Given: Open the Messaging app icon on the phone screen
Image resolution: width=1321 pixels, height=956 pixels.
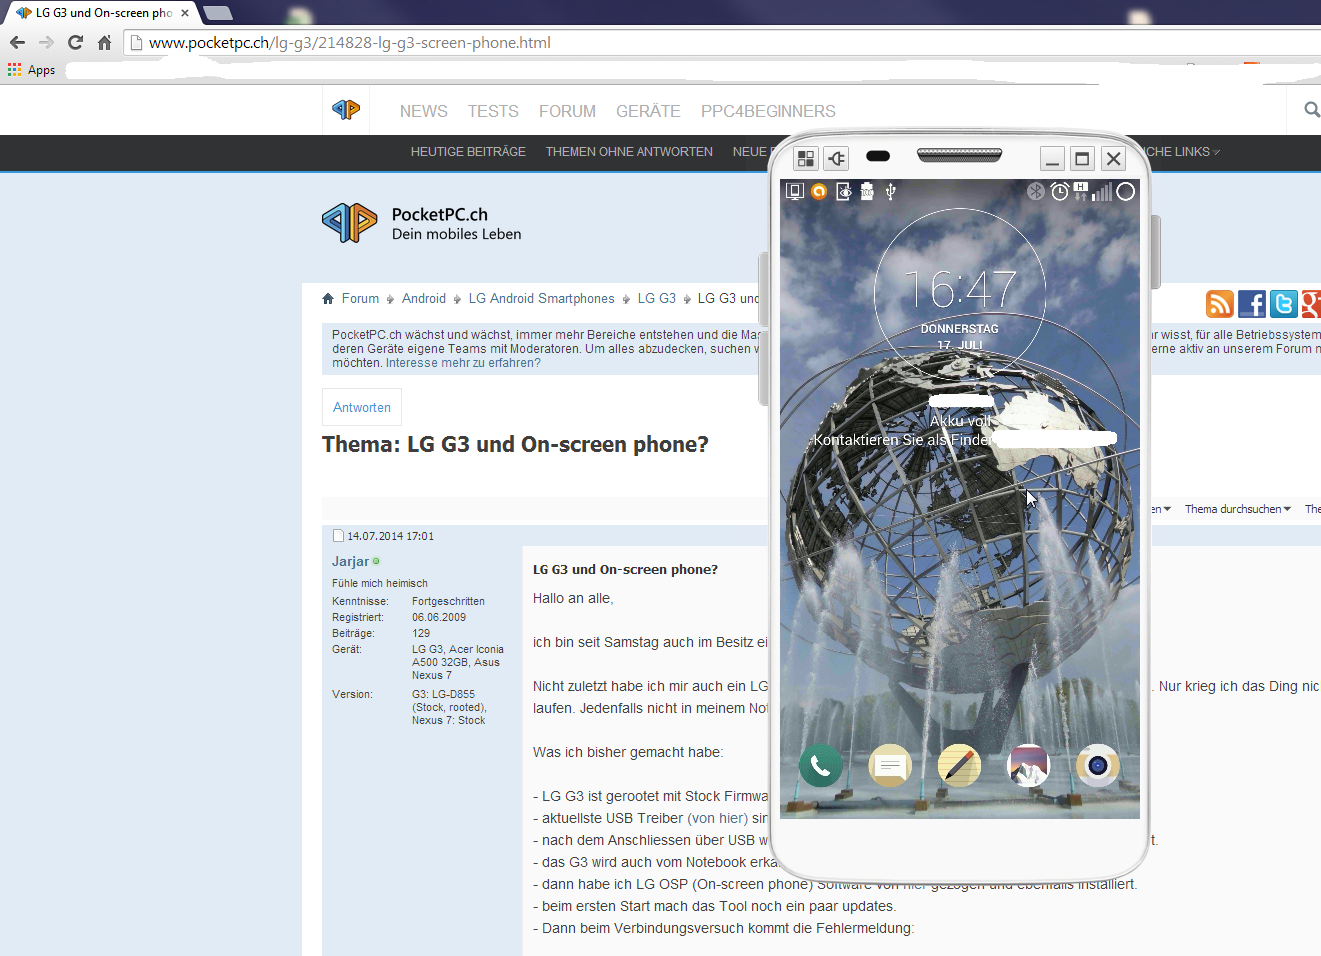Looking at the screenshot, I should click(x=890, y=766).
